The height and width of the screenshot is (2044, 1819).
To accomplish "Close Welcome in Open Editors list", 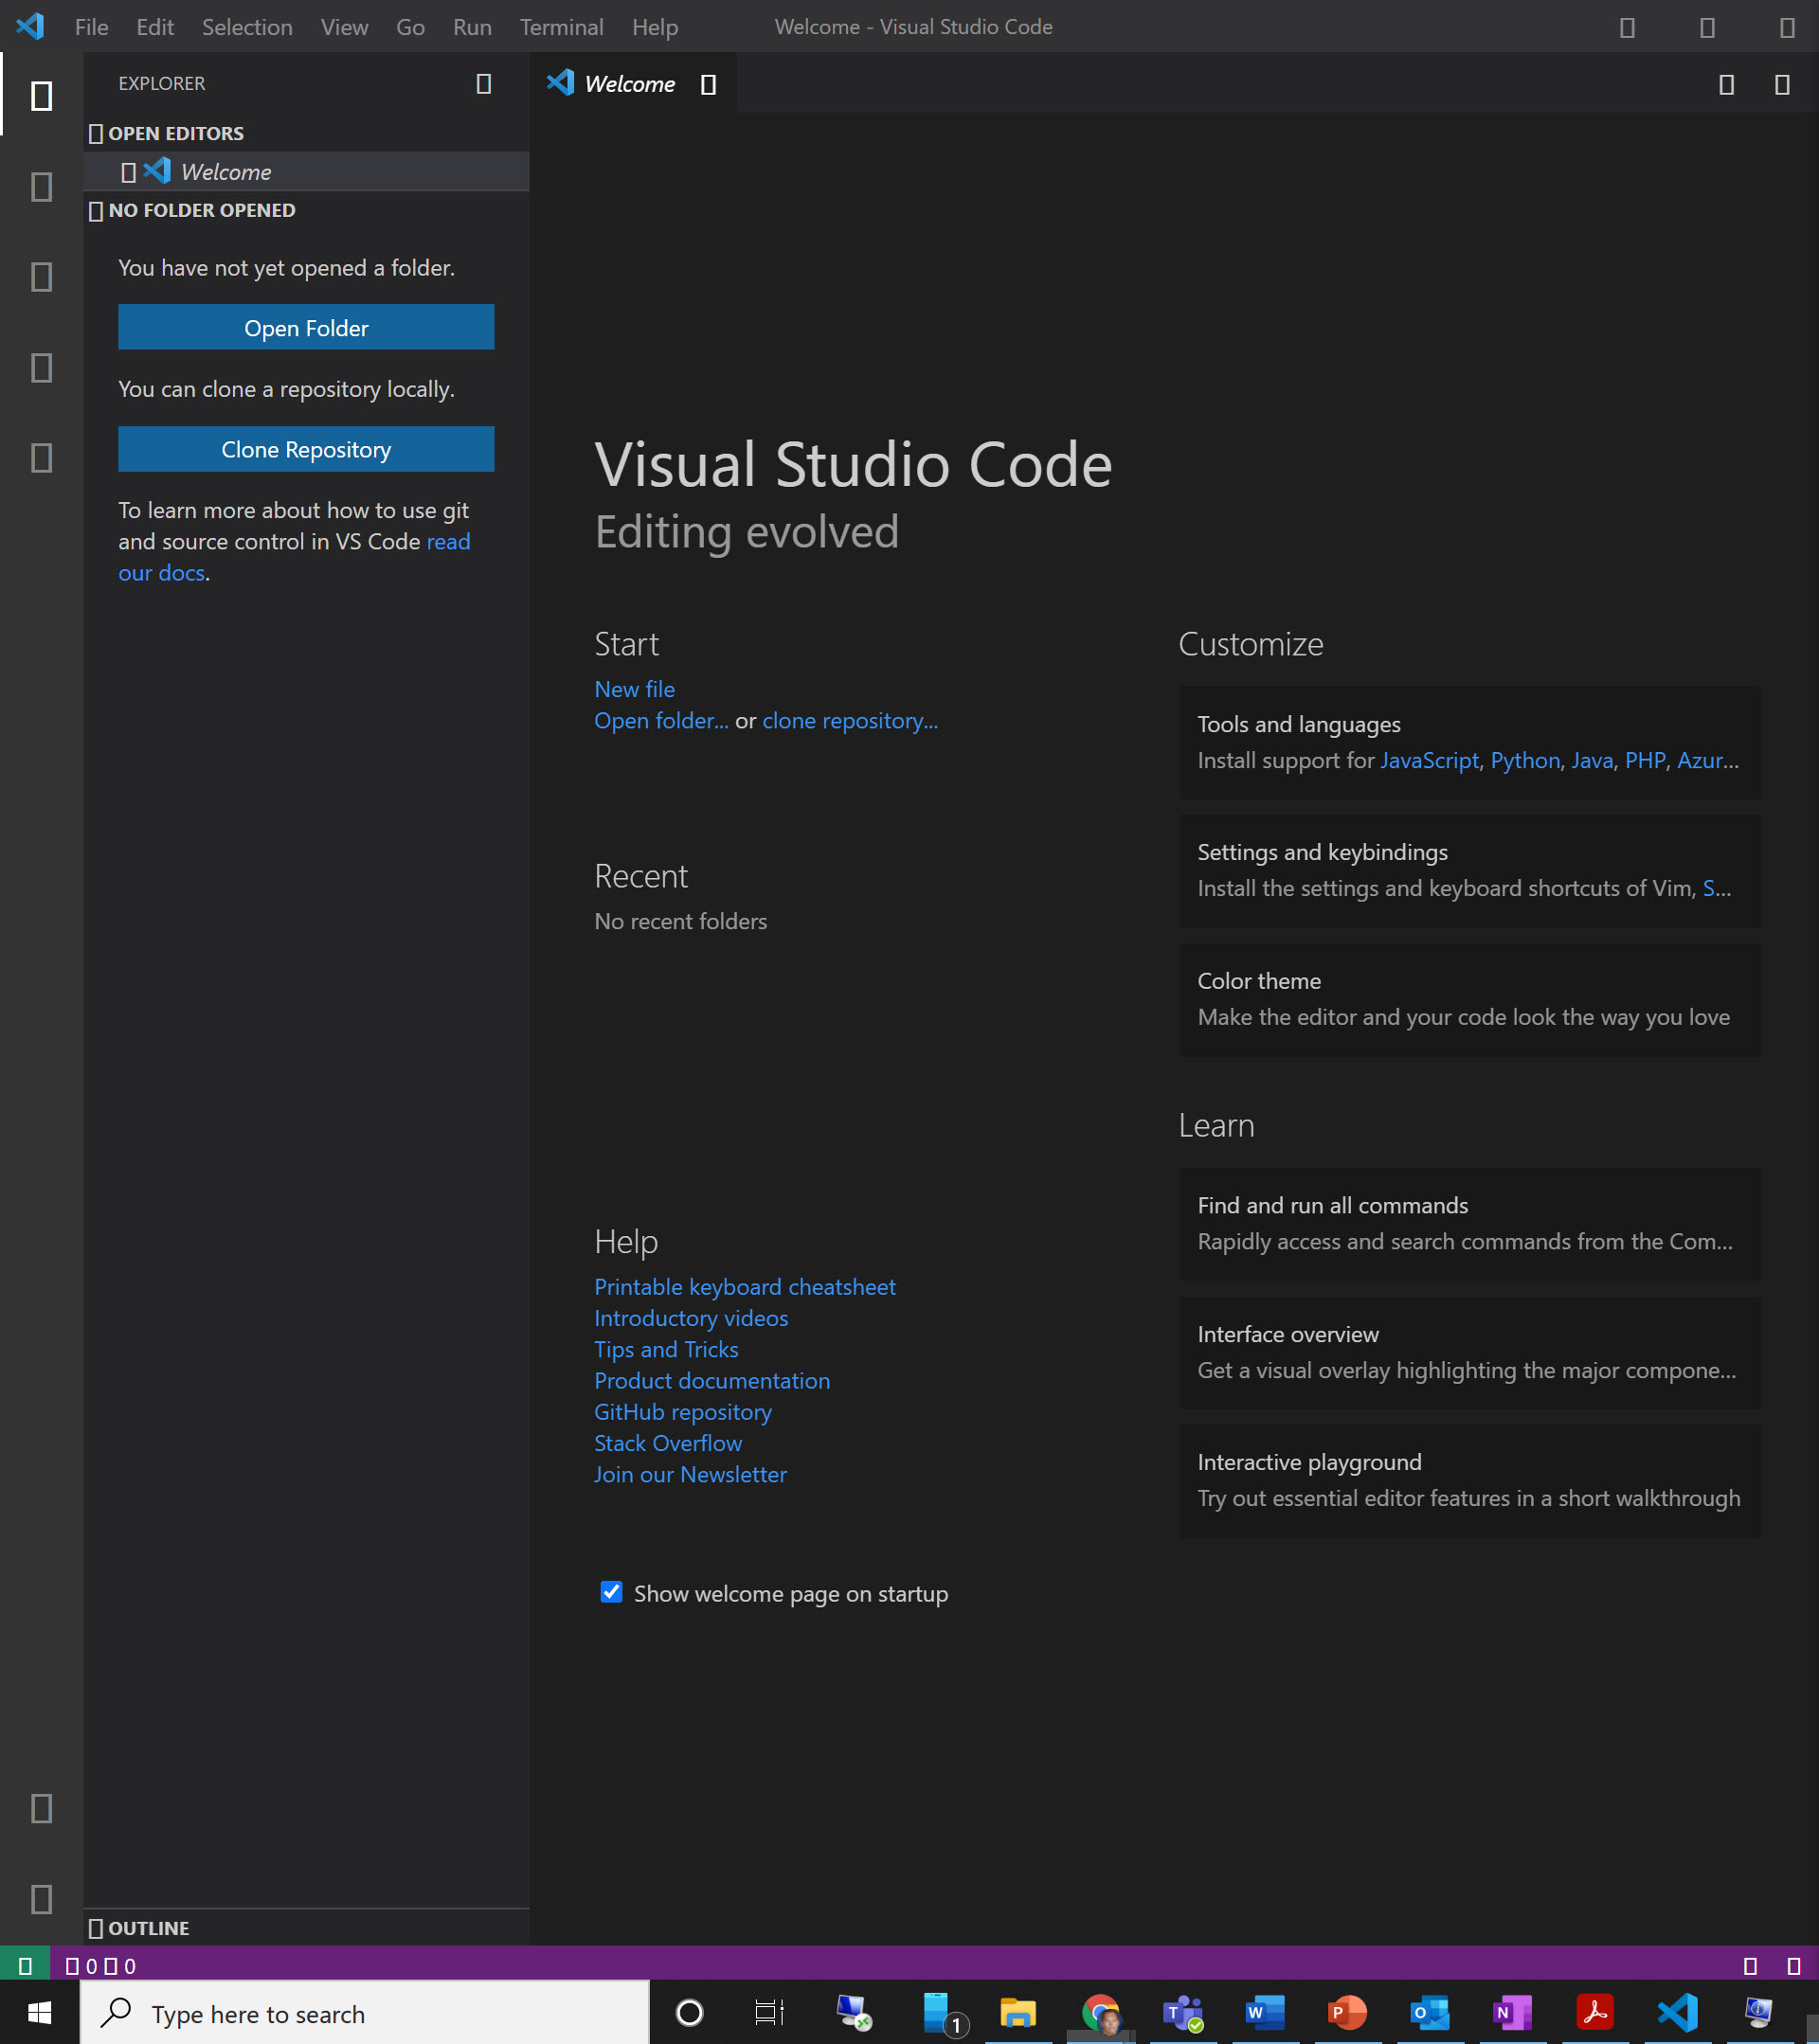I will [x=128, y=172].
